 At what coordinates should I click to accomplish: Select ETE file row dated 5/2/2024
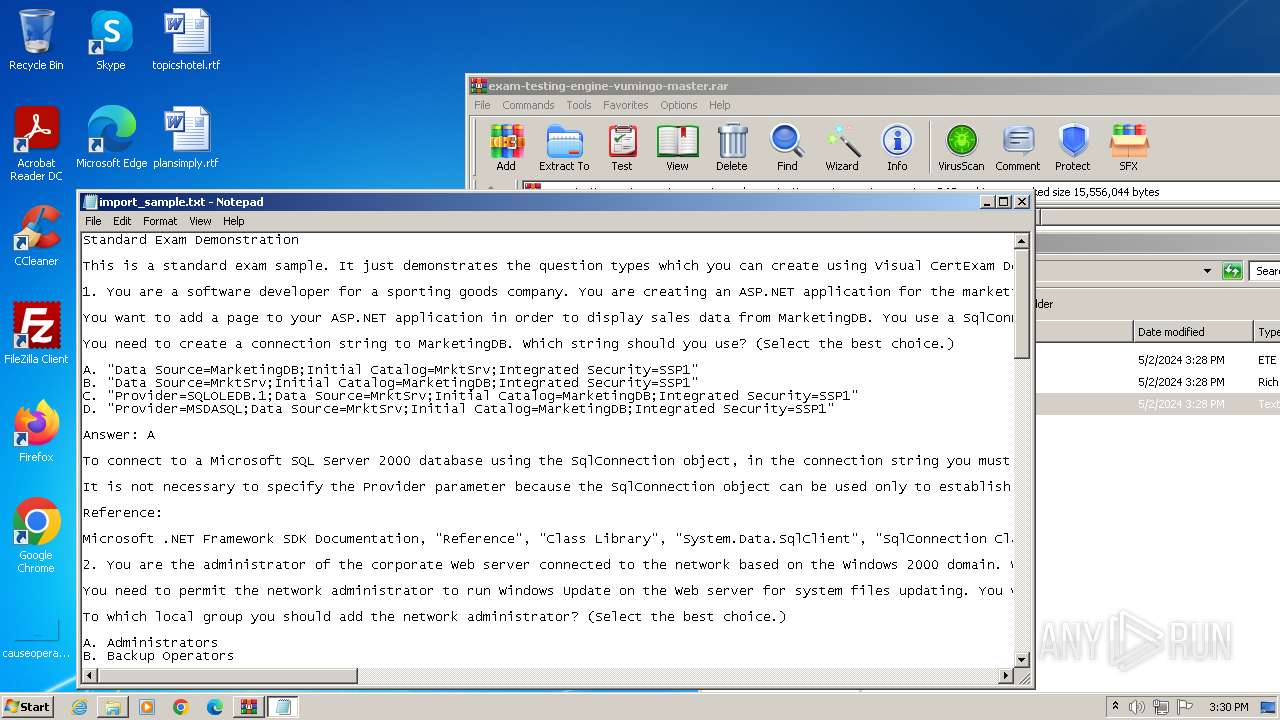(x=1157, y=360)
